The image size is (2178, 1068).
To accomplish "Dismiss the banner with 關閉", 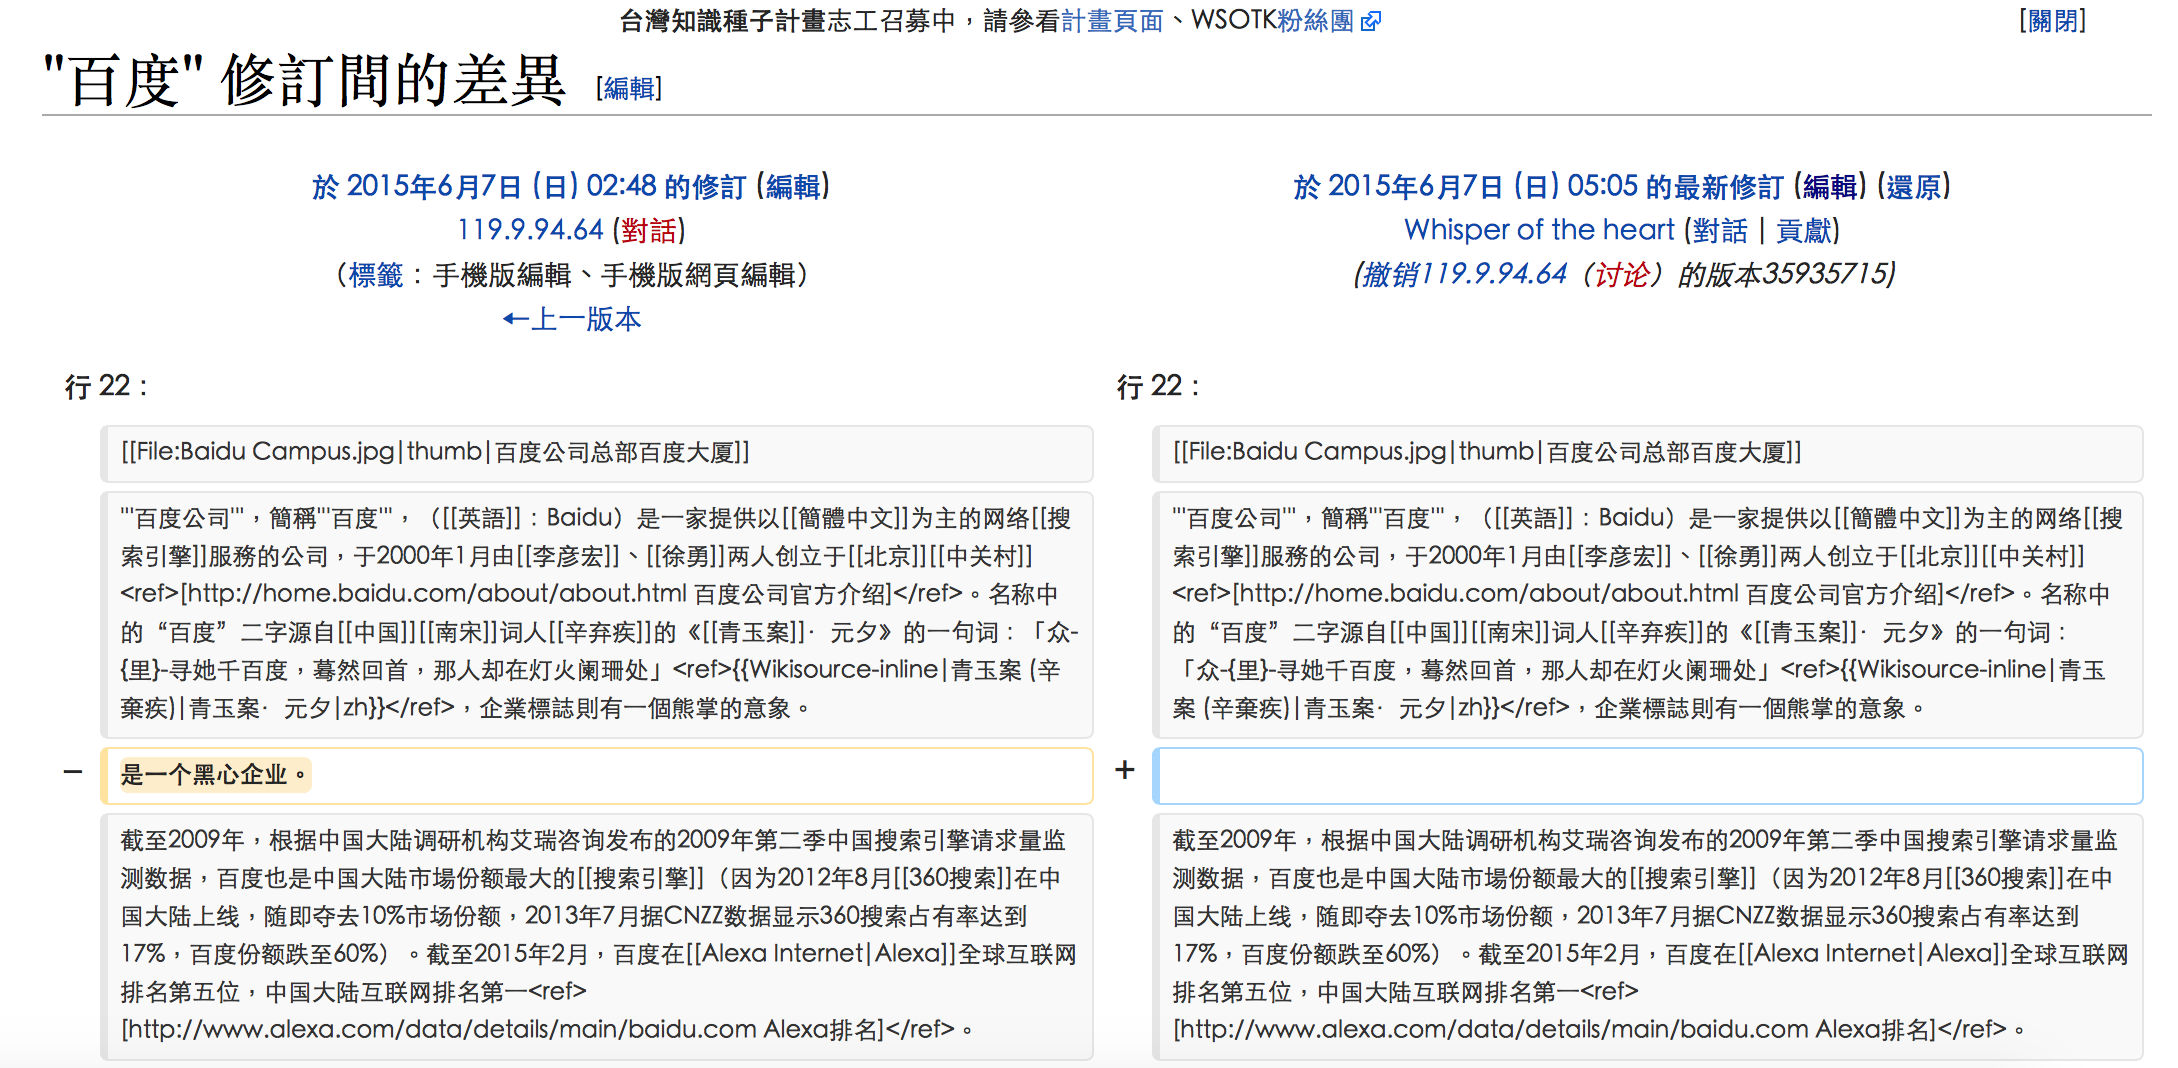I will tap(2052, 21).
